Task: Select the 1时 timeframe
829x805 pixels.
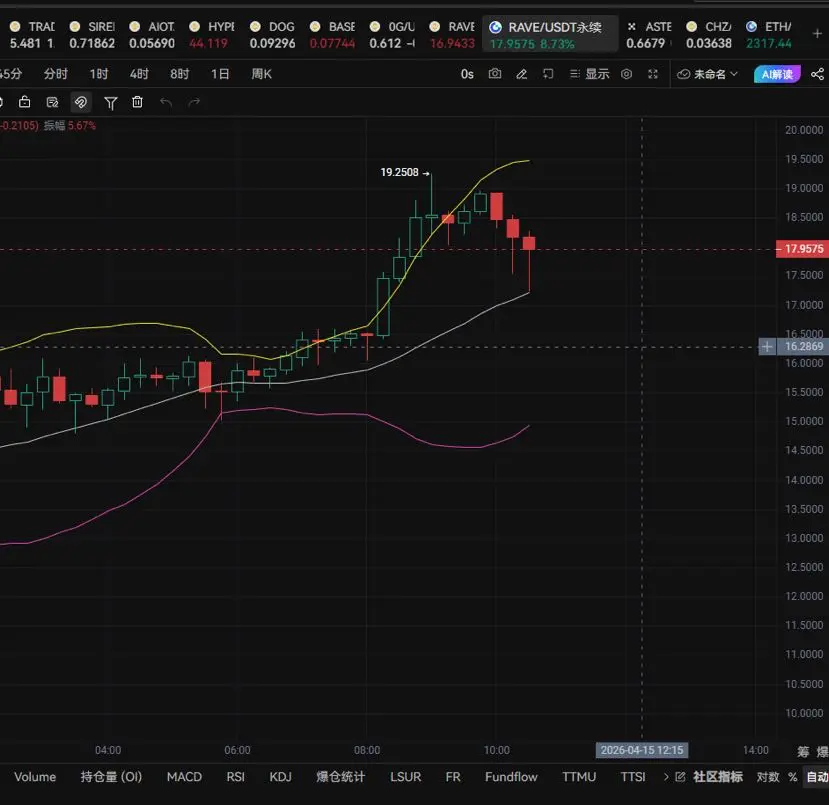Action: (99, 74)
